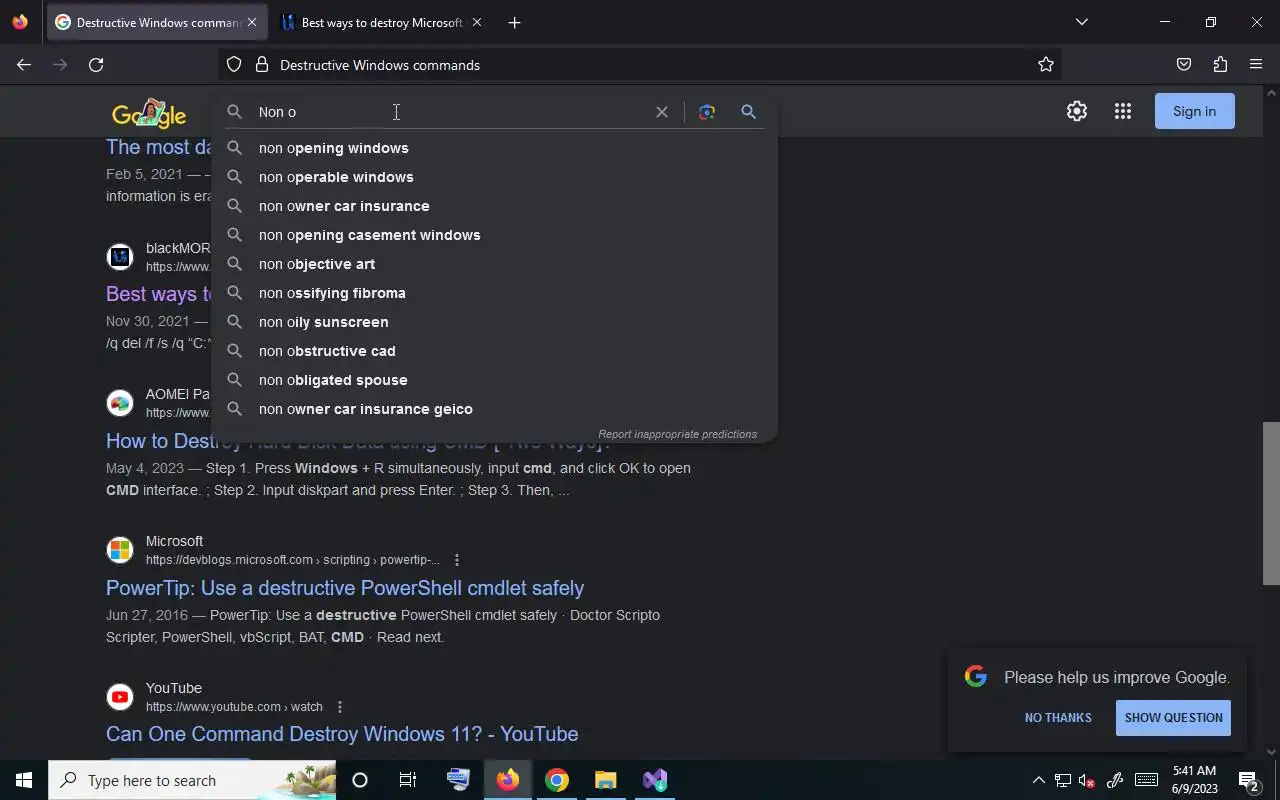Screen dimensions: 1280x800
Task: Open touch keyboard from tray
Action: (1146, 780)
